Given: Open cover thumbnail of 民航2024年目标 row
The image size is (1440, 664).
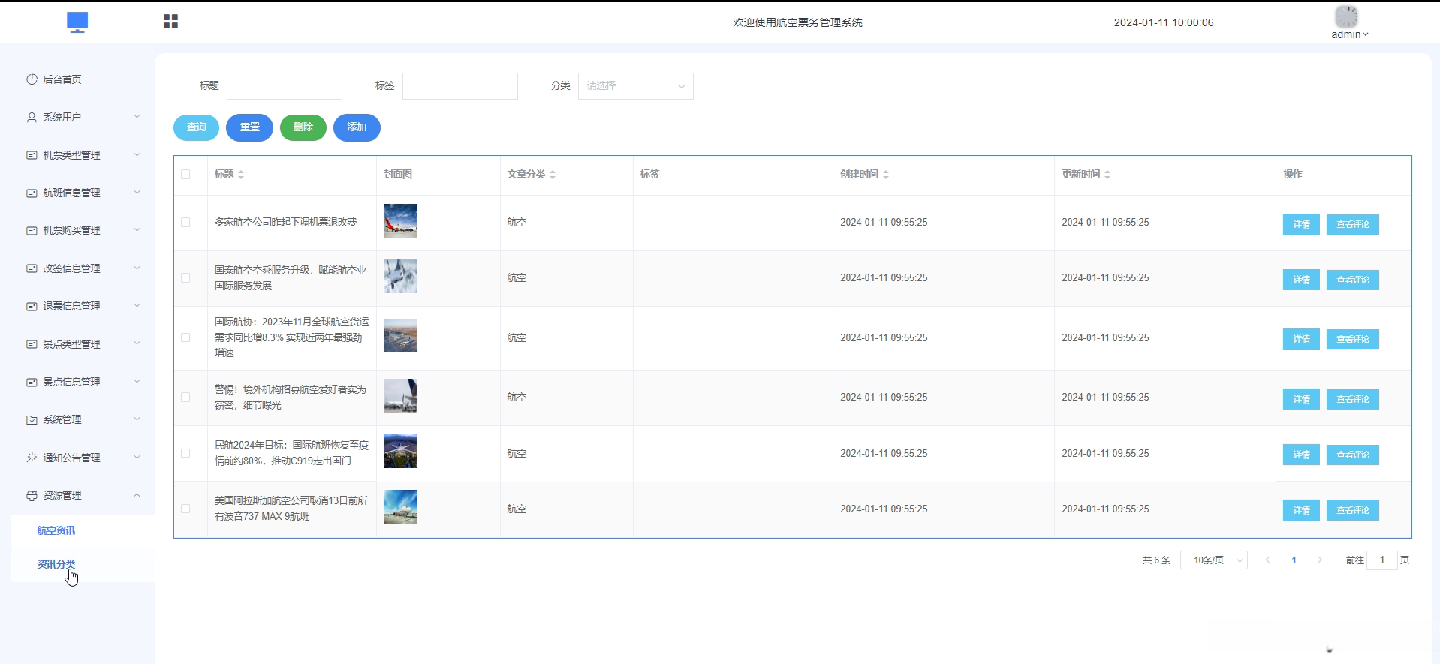Looking at the screenshot, I should pyautogui.click(x=400, y=451).
